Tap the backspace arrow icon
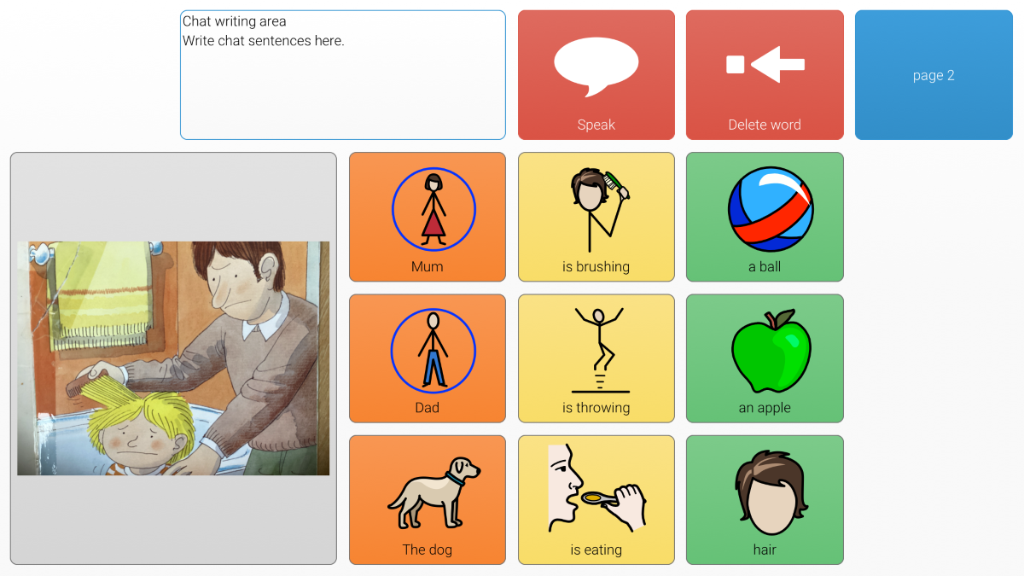This screenshot has width=1024, height=576. click(765, 64)
